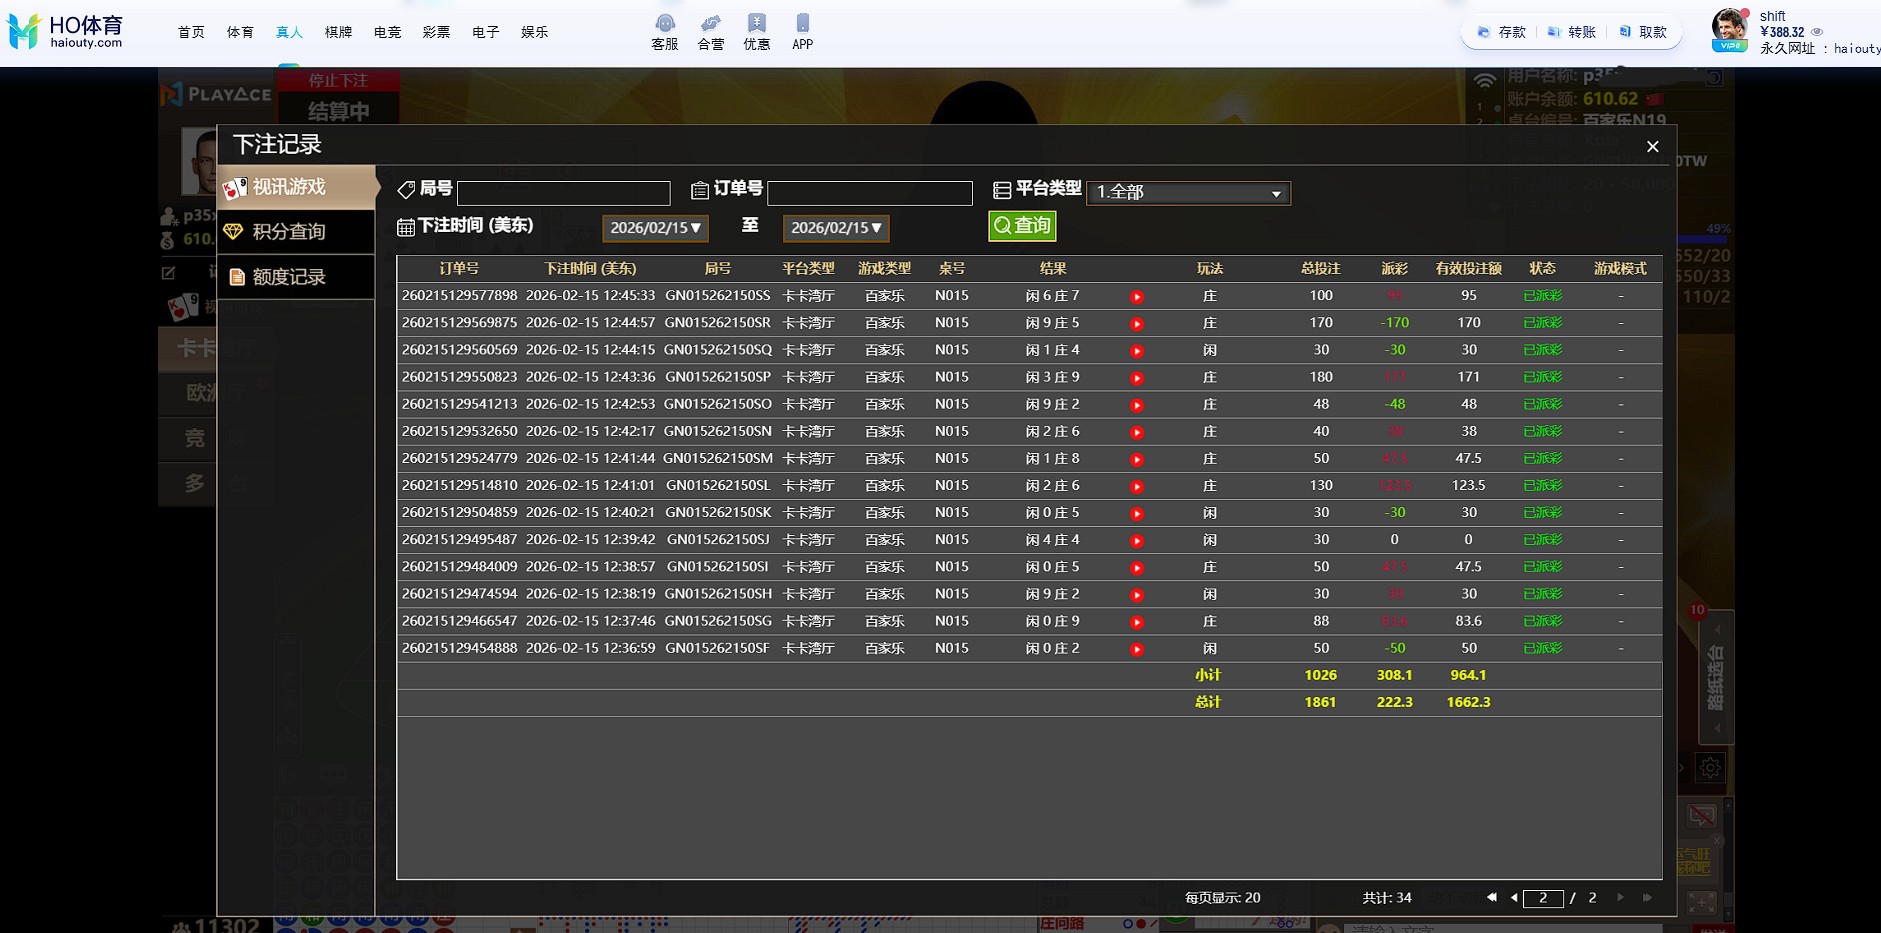Click the APP download icon
The image size is (1881, 933).
pyautogui.click(x=802, y=31)
